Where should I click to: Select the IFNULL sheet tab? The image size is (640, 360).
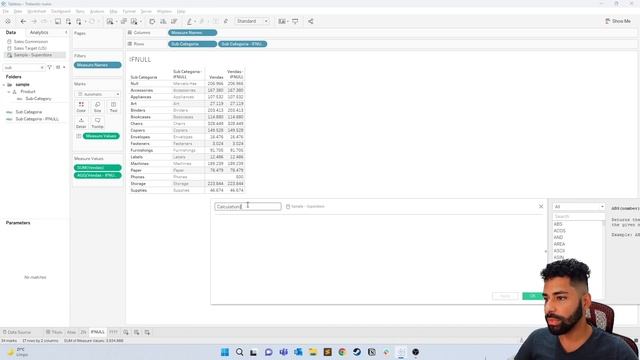click(98, 332)
